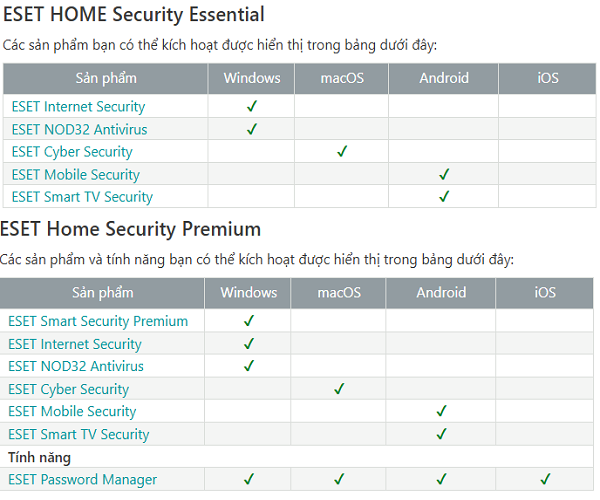Click macOS checkmark in ESET Password Manager row
This screenshot has height=500, width=600.
[339, 479]
